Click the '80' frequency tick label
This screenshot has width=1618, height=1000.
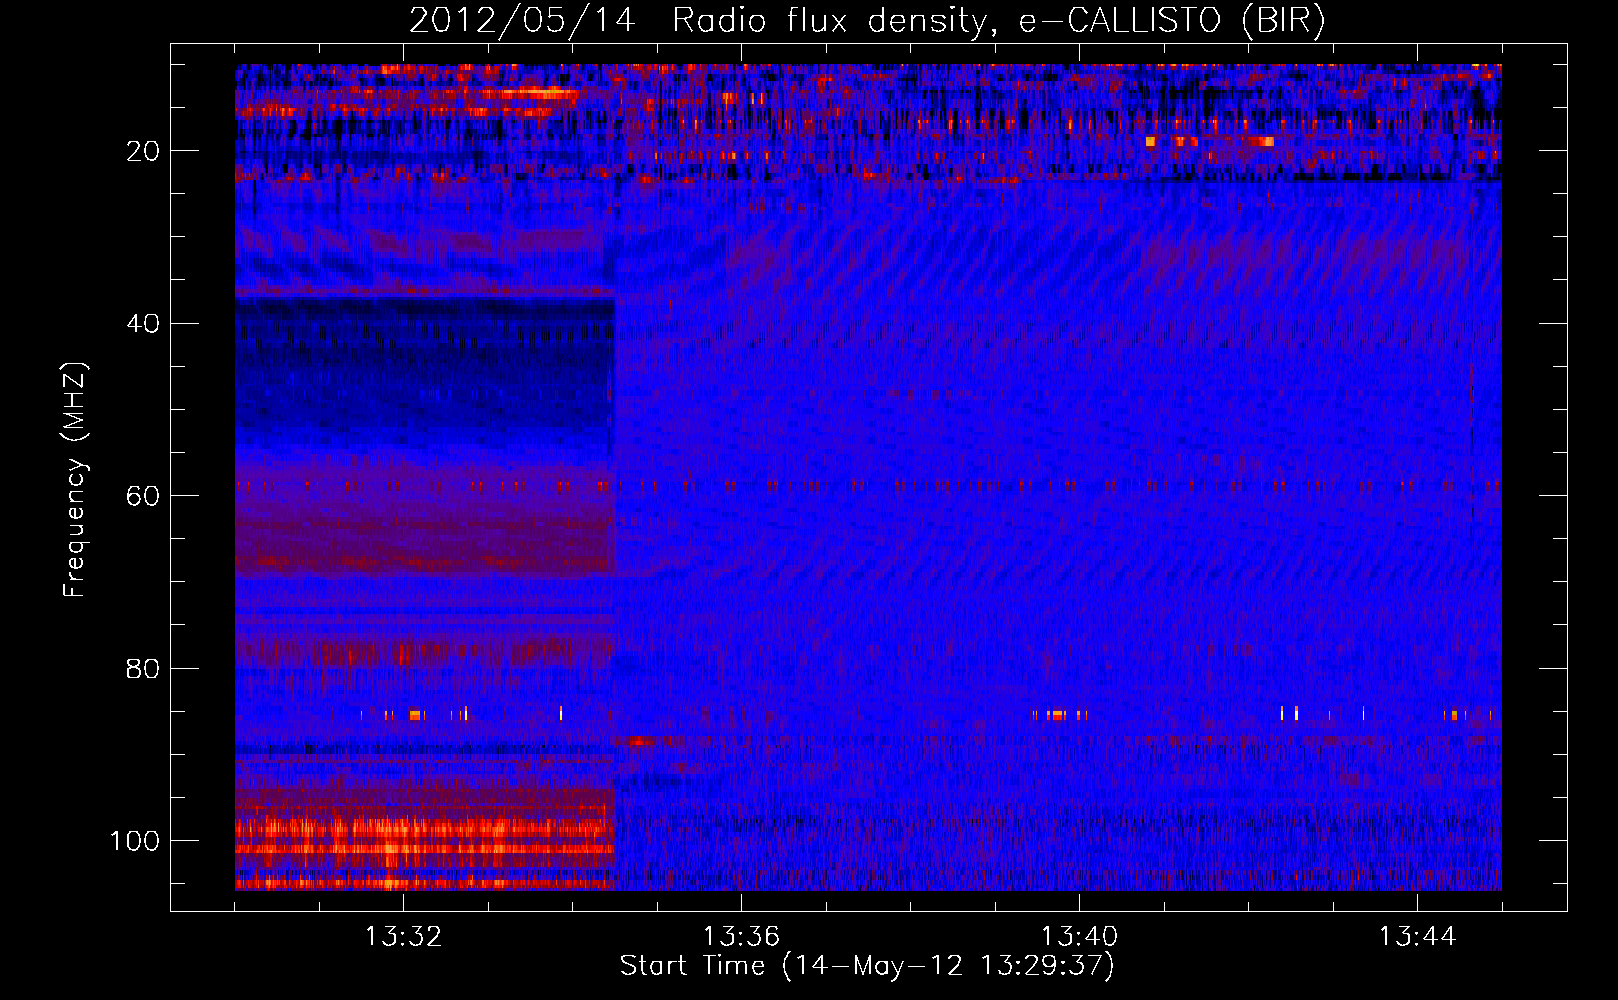[x=143, y=669]
